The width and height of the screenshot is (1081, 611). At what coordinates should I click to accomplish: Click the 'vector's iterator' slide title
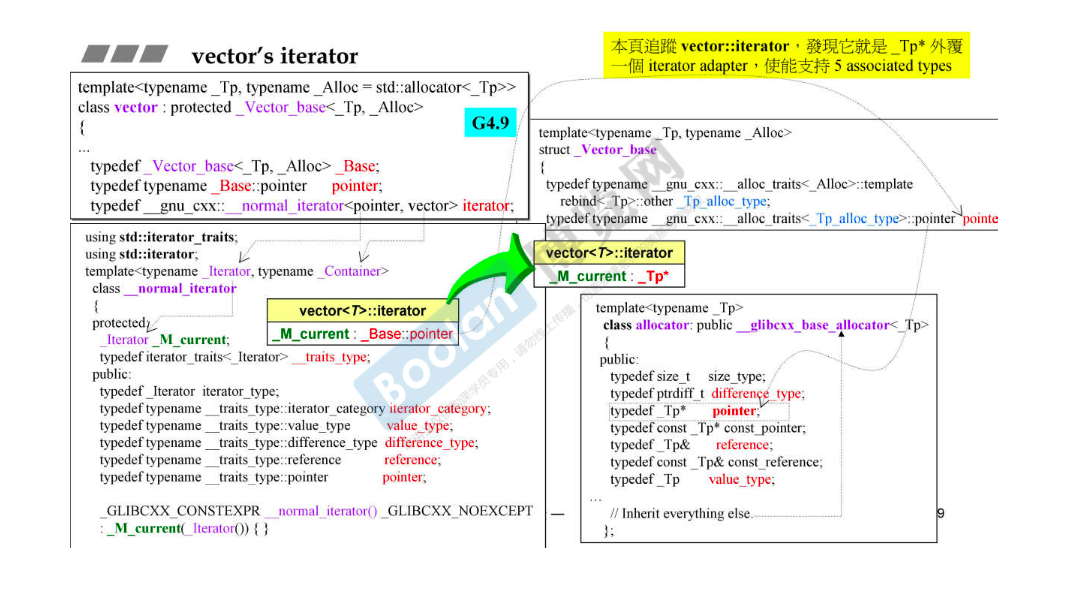tap(274, 55)
